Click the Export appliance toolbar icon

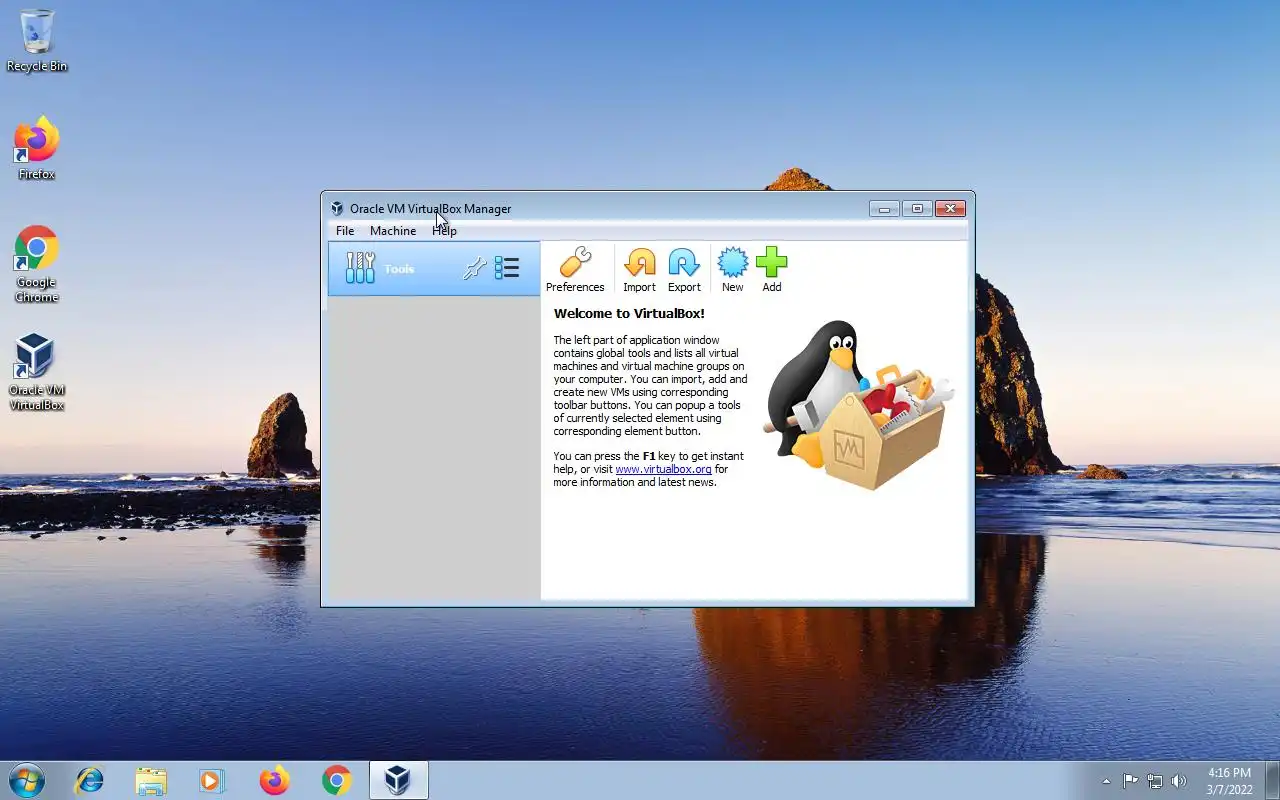[684, 270]
